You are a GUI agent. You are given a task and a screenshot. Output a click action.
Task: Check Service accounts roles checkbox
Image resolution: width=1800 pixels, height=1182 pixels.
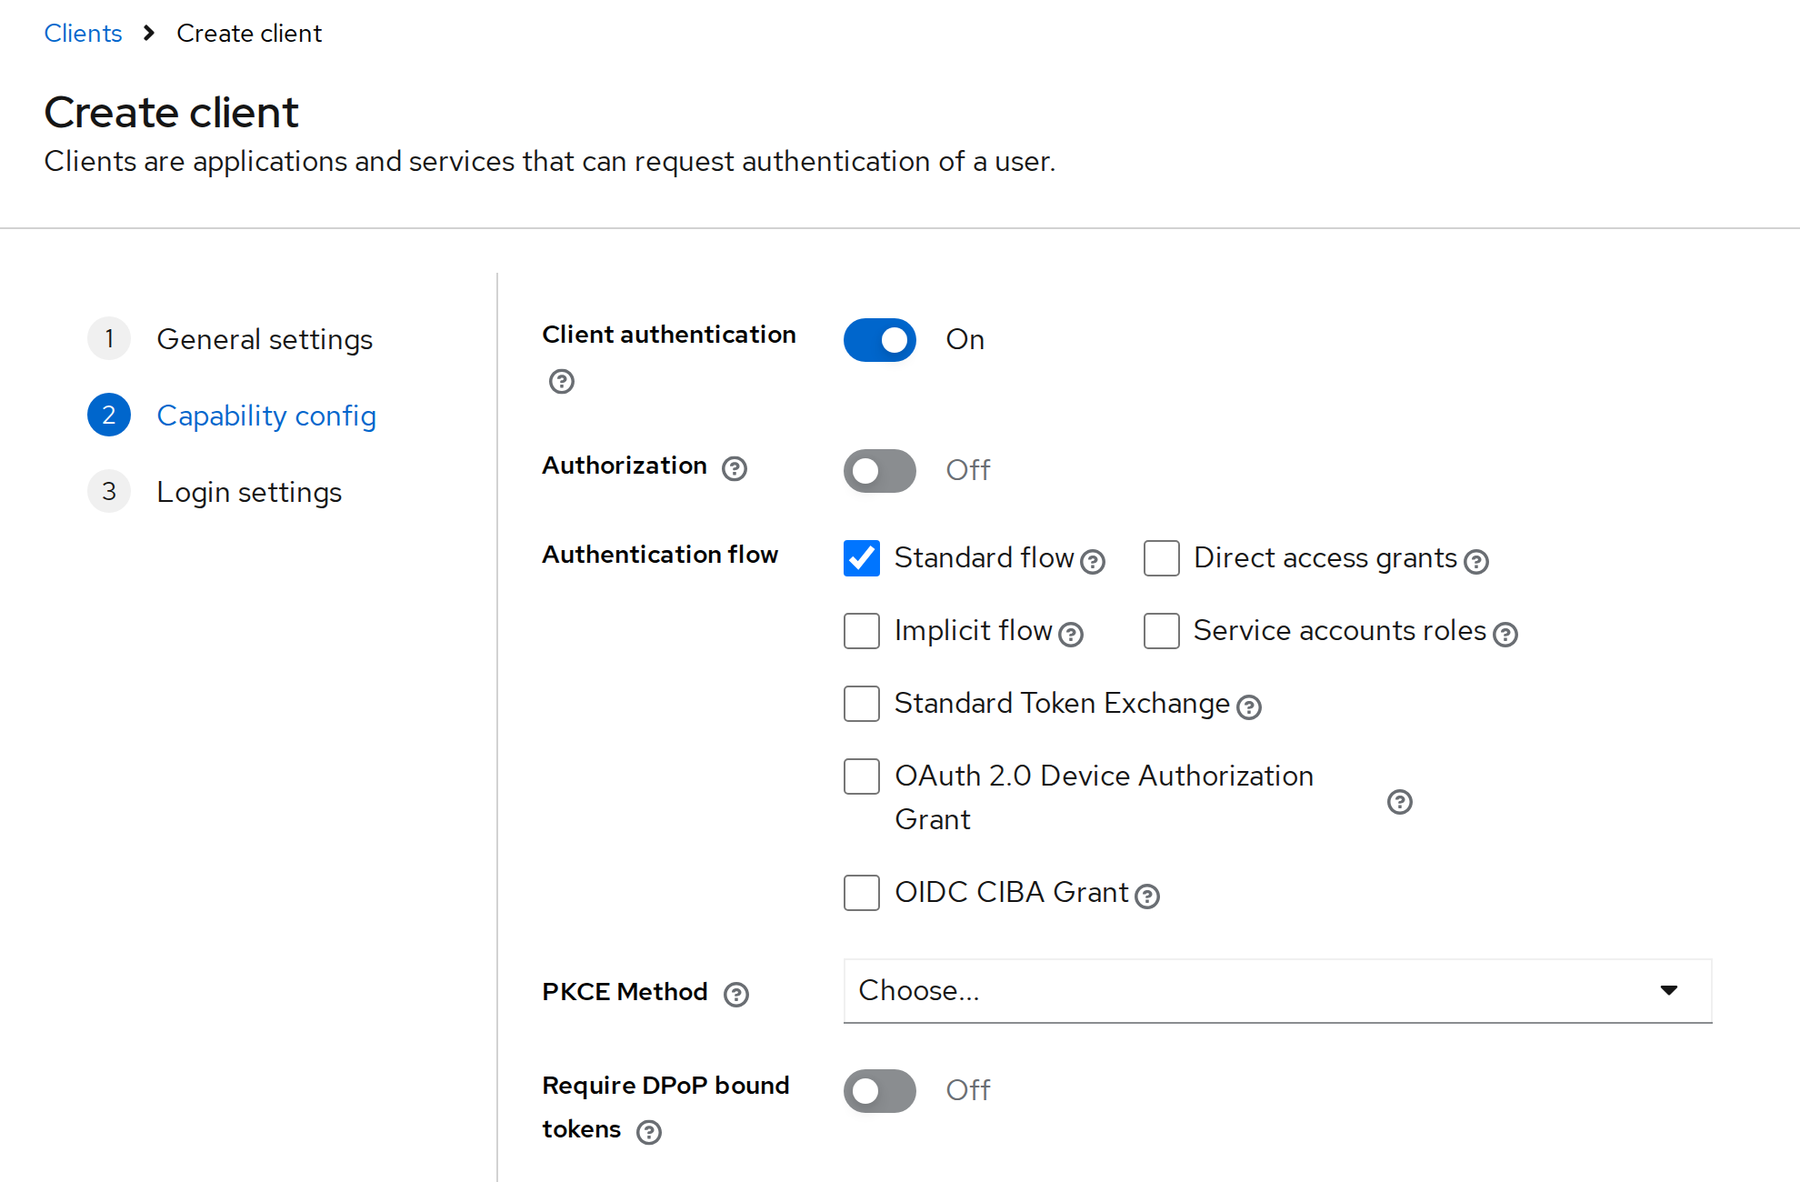pos(1162,631)
